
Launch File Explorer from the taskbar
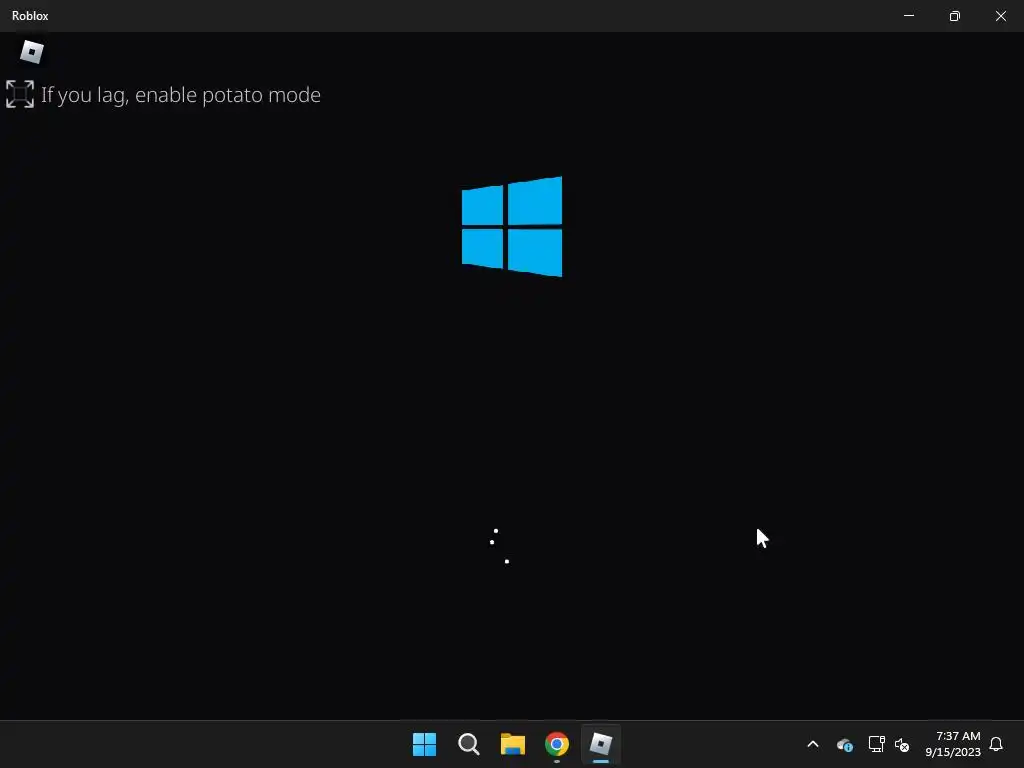point(513,744)
